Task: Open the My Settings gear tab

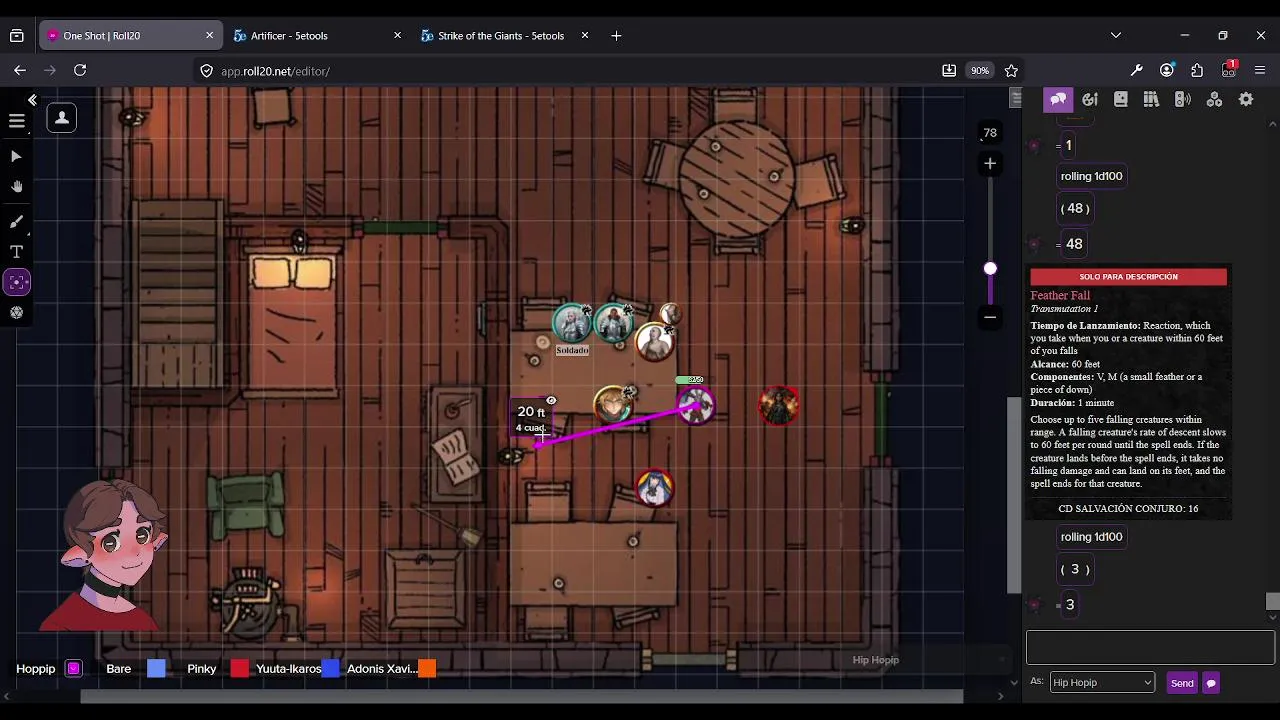Action: 1246,99
